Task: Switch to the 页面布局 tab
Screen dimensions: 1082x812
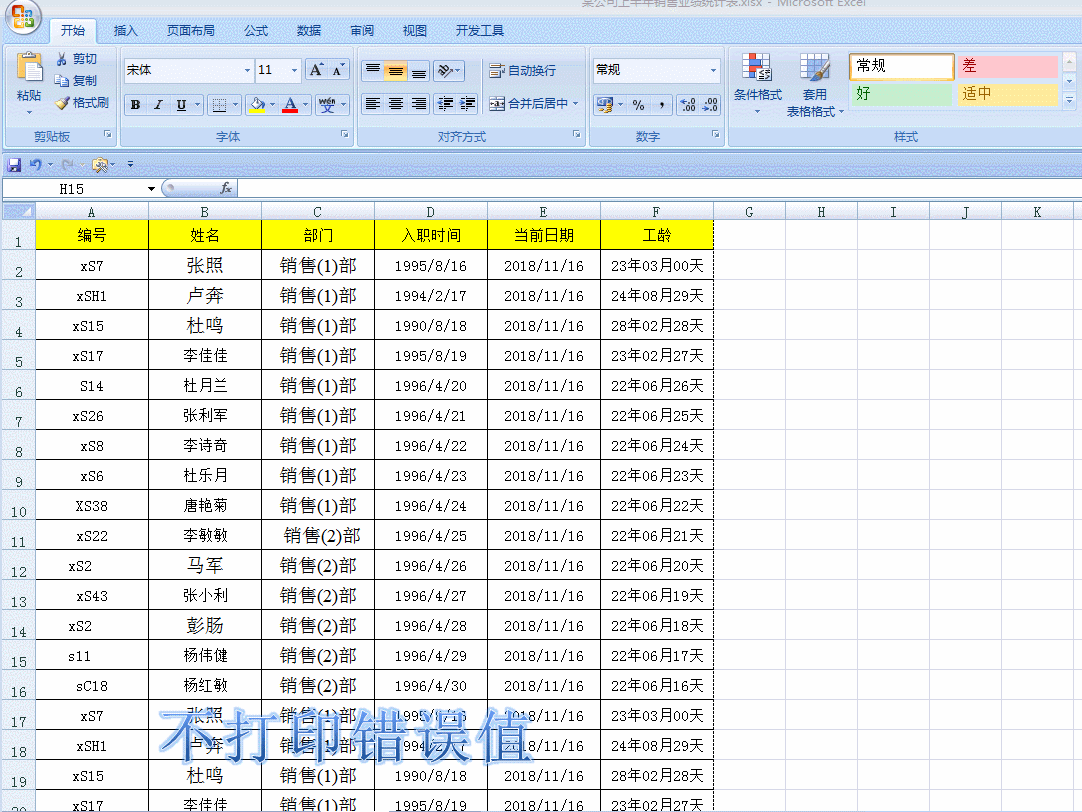Action: (190, 30)
